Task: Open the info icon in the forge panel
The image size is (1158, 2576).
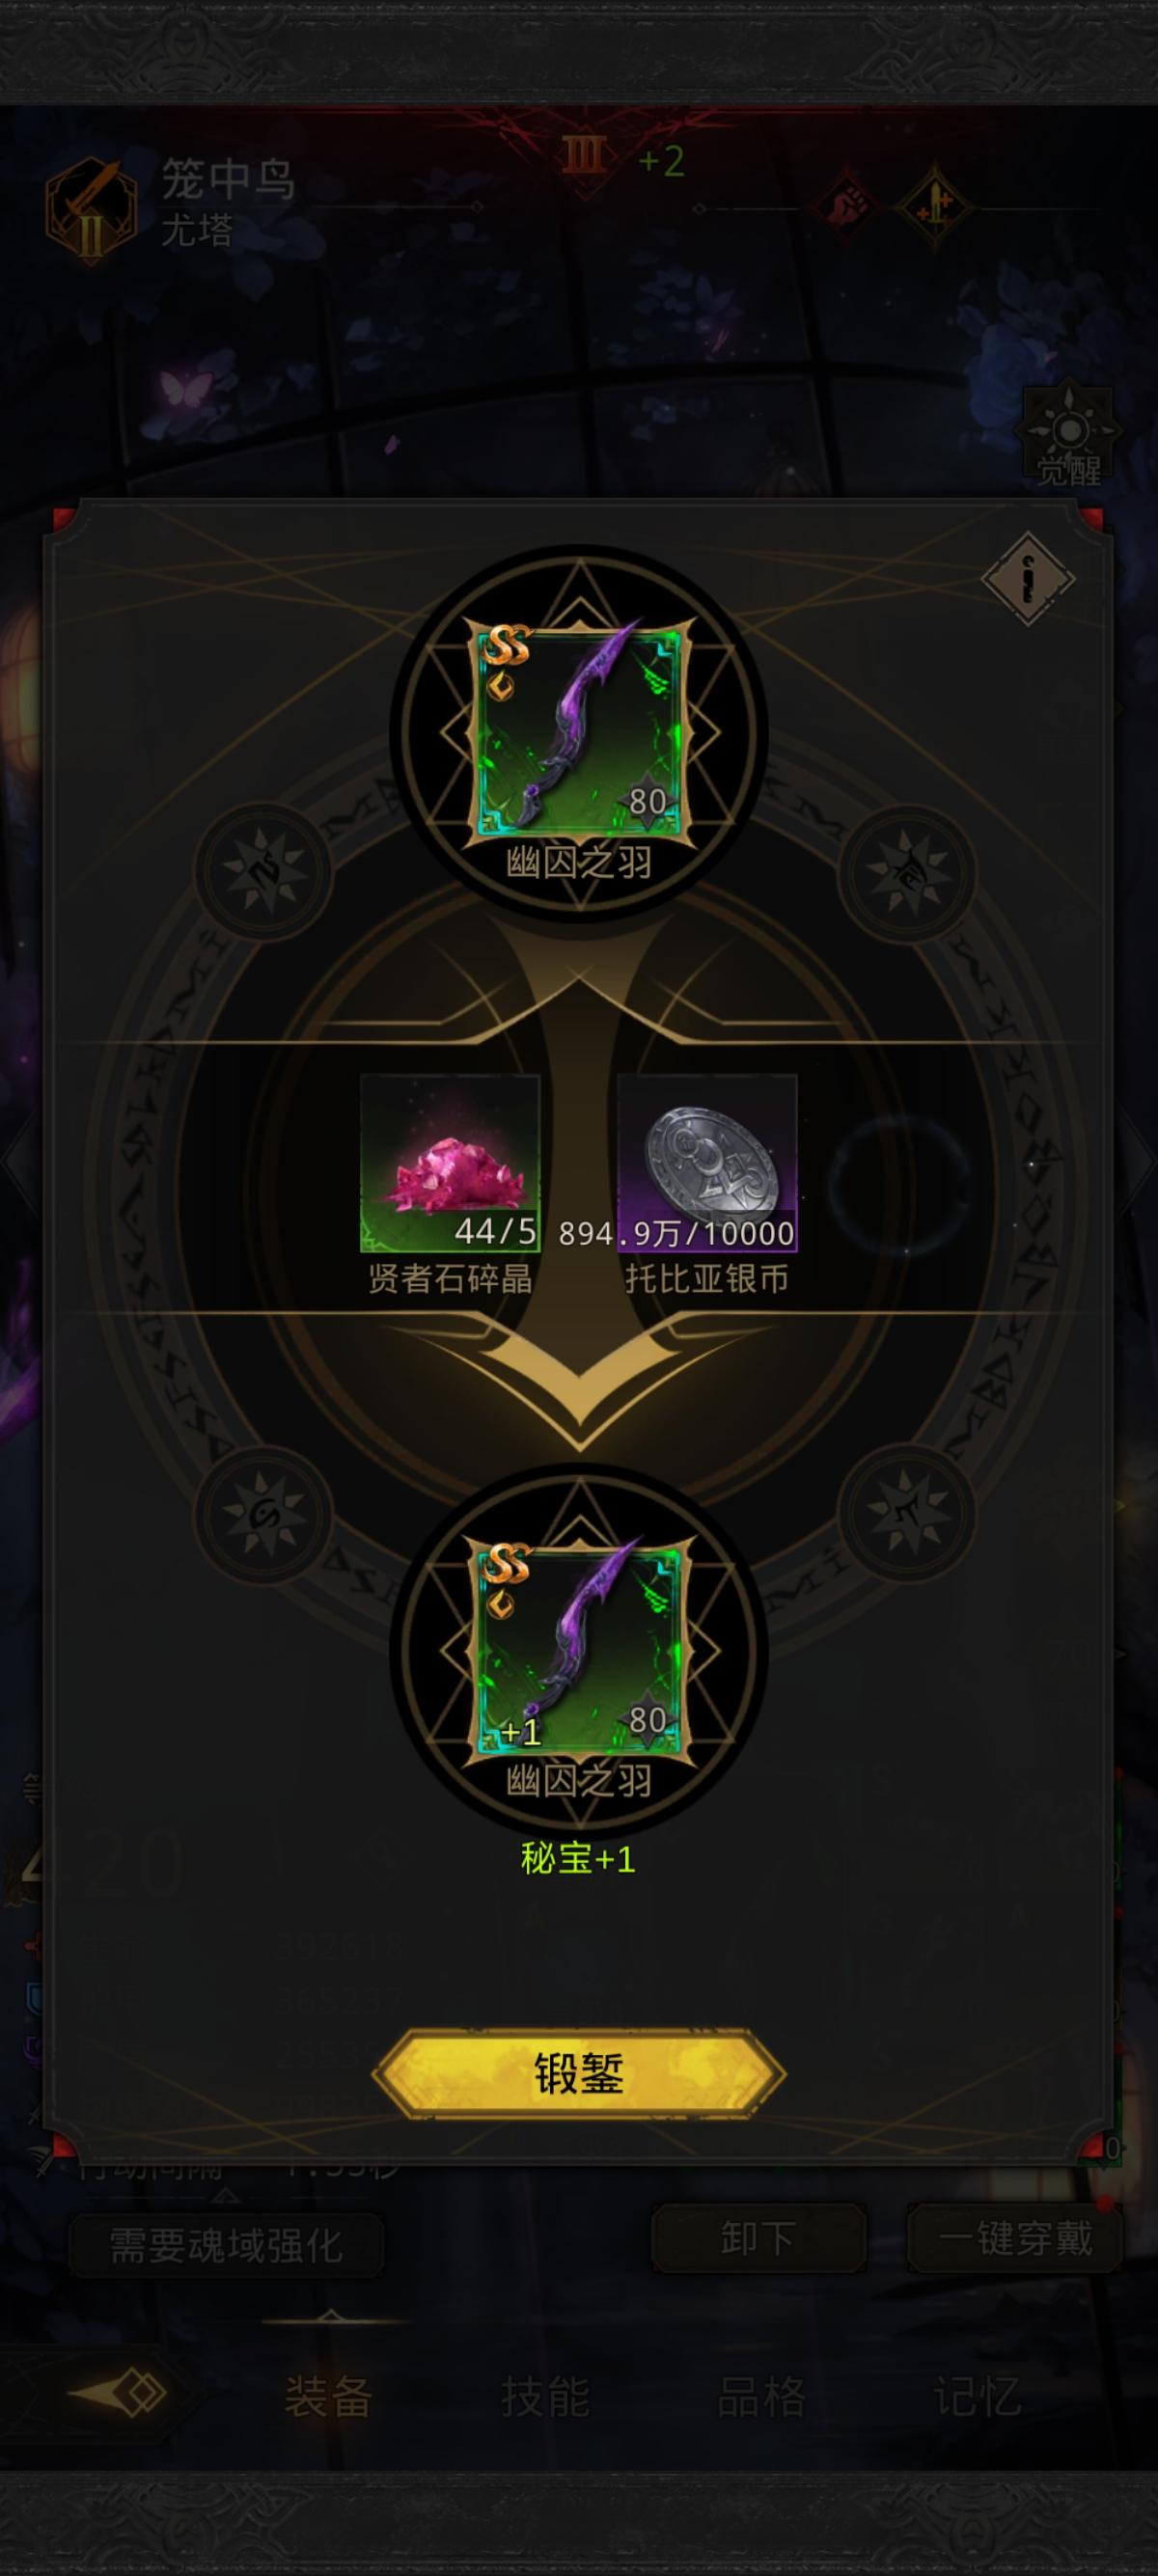Action: [x=1027, y=579]
